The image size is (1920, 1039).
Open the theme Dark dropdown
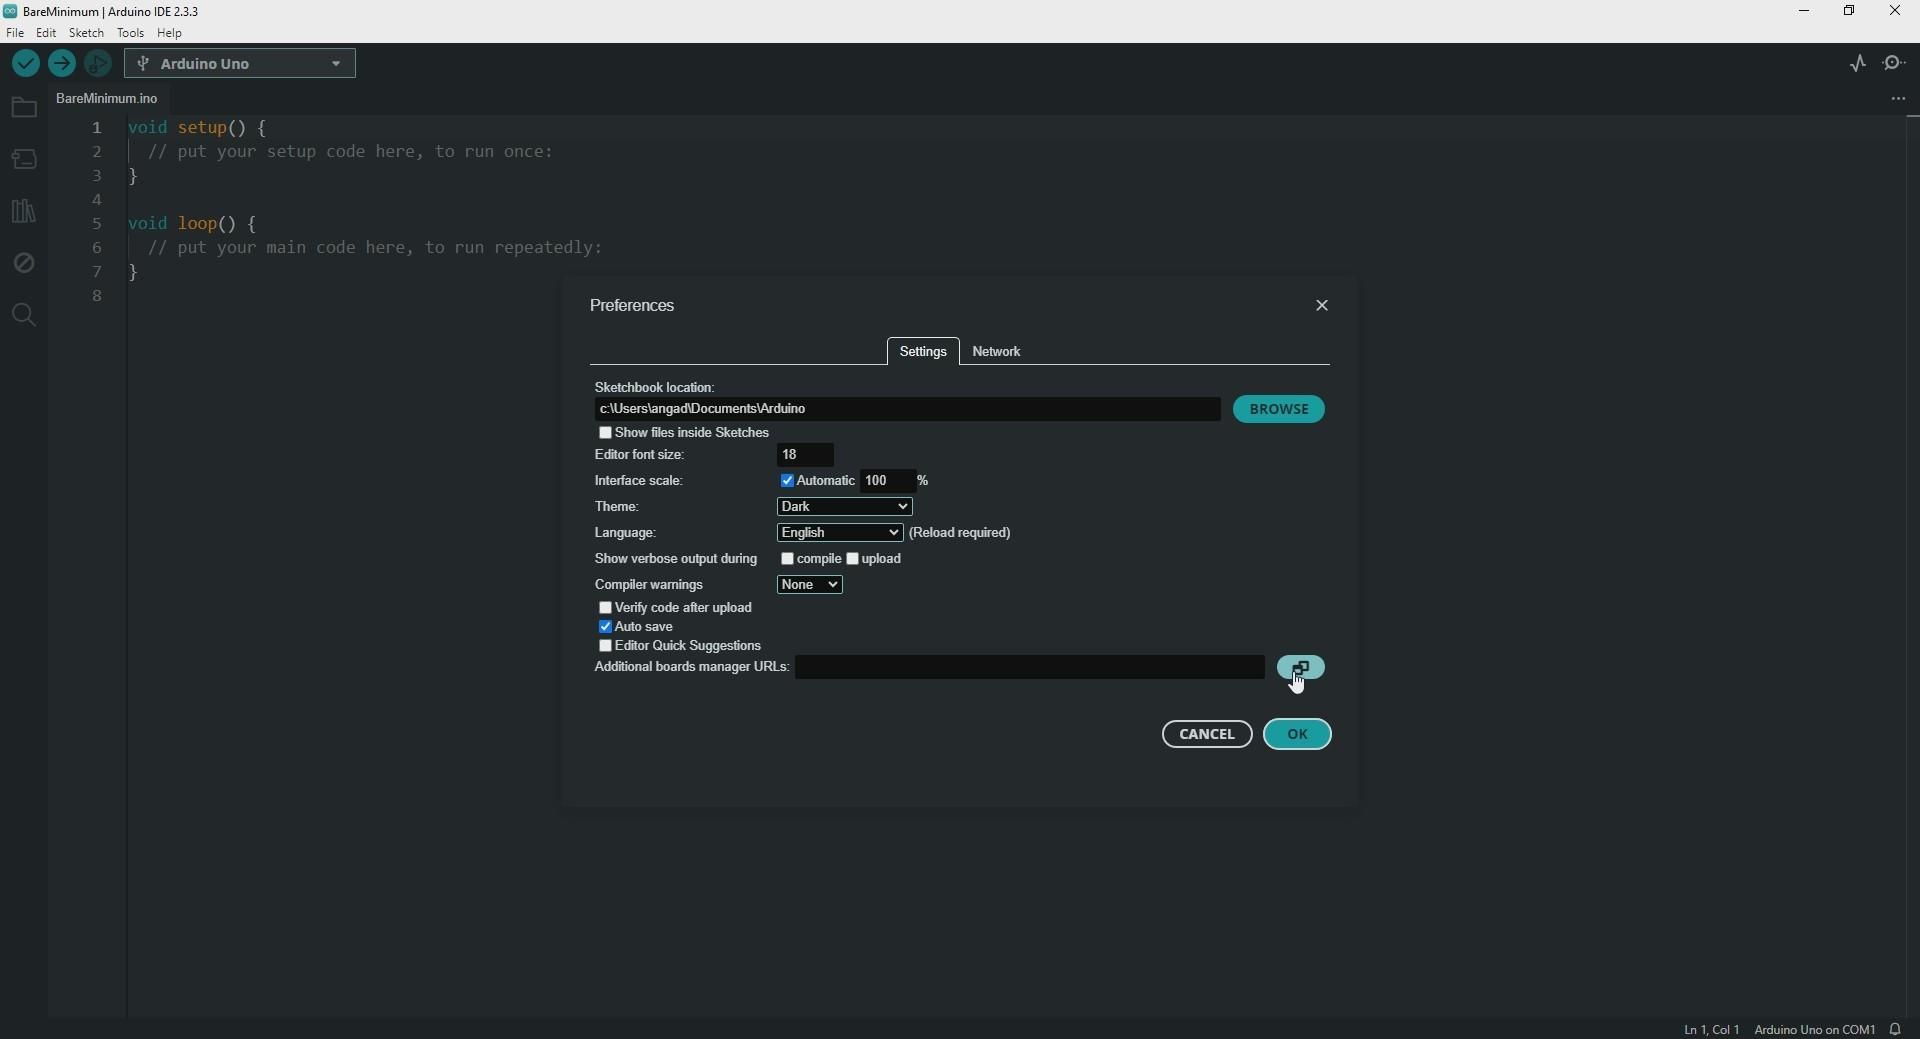(845, 507)
